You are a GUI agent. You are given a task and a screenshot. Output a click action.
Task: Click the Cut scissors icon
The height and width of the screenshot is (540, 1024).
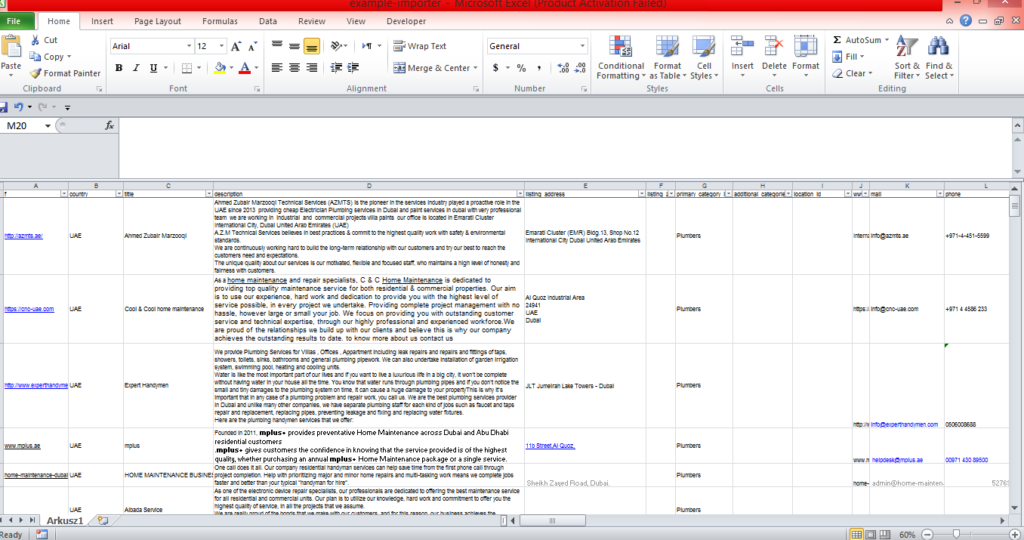(35, 40)
